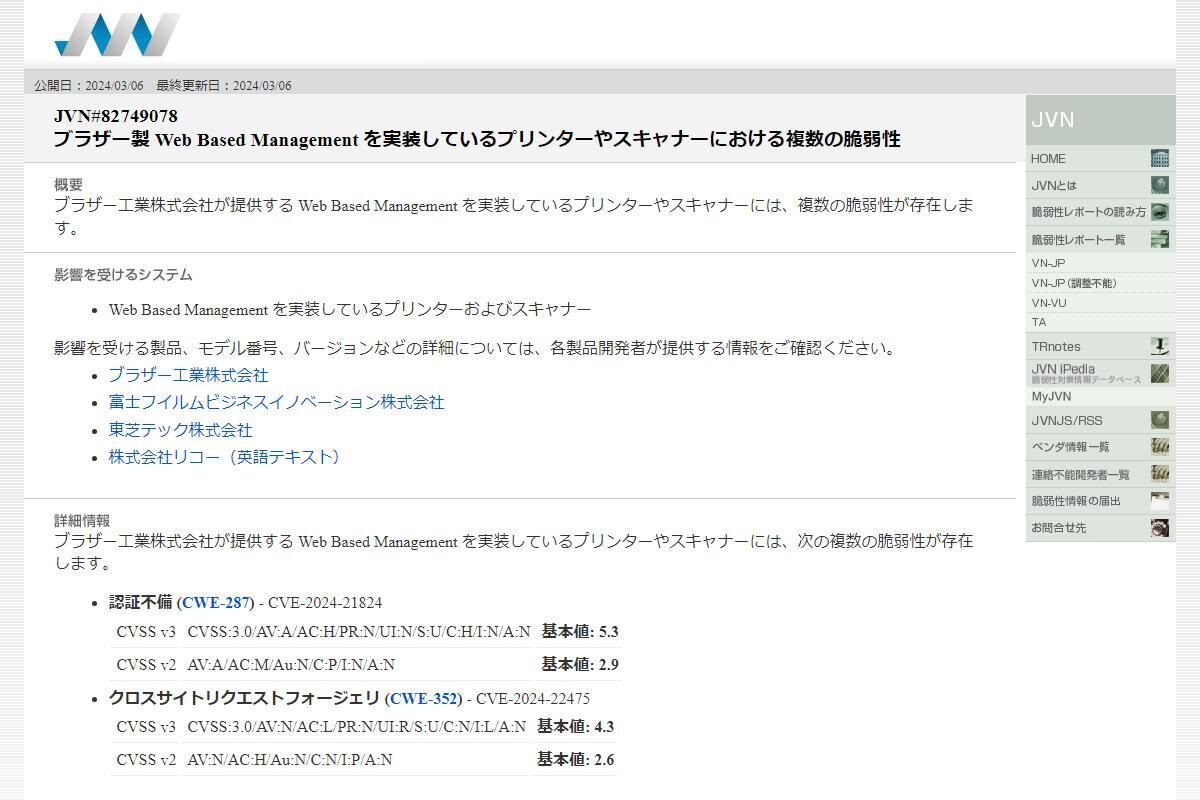Open 連絡不能開発者一覧 menu item

tap(1100, 474)
